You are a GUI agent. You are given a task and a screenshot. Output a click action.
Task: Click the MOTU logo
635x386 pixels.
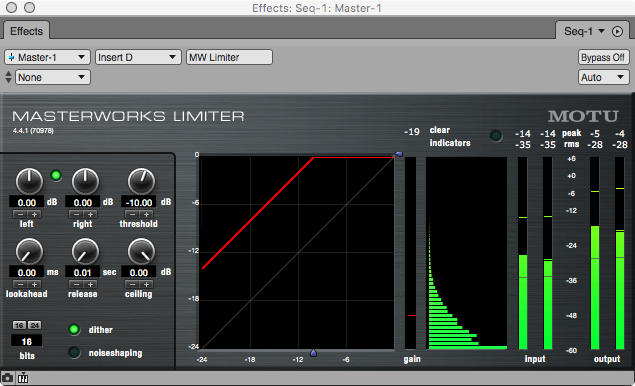point(583,117)
